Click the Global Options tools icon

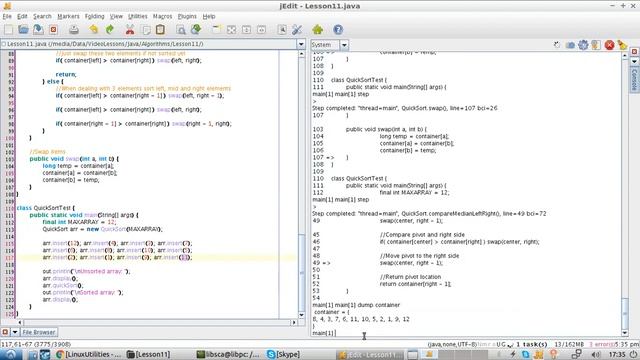coord(297,29)
